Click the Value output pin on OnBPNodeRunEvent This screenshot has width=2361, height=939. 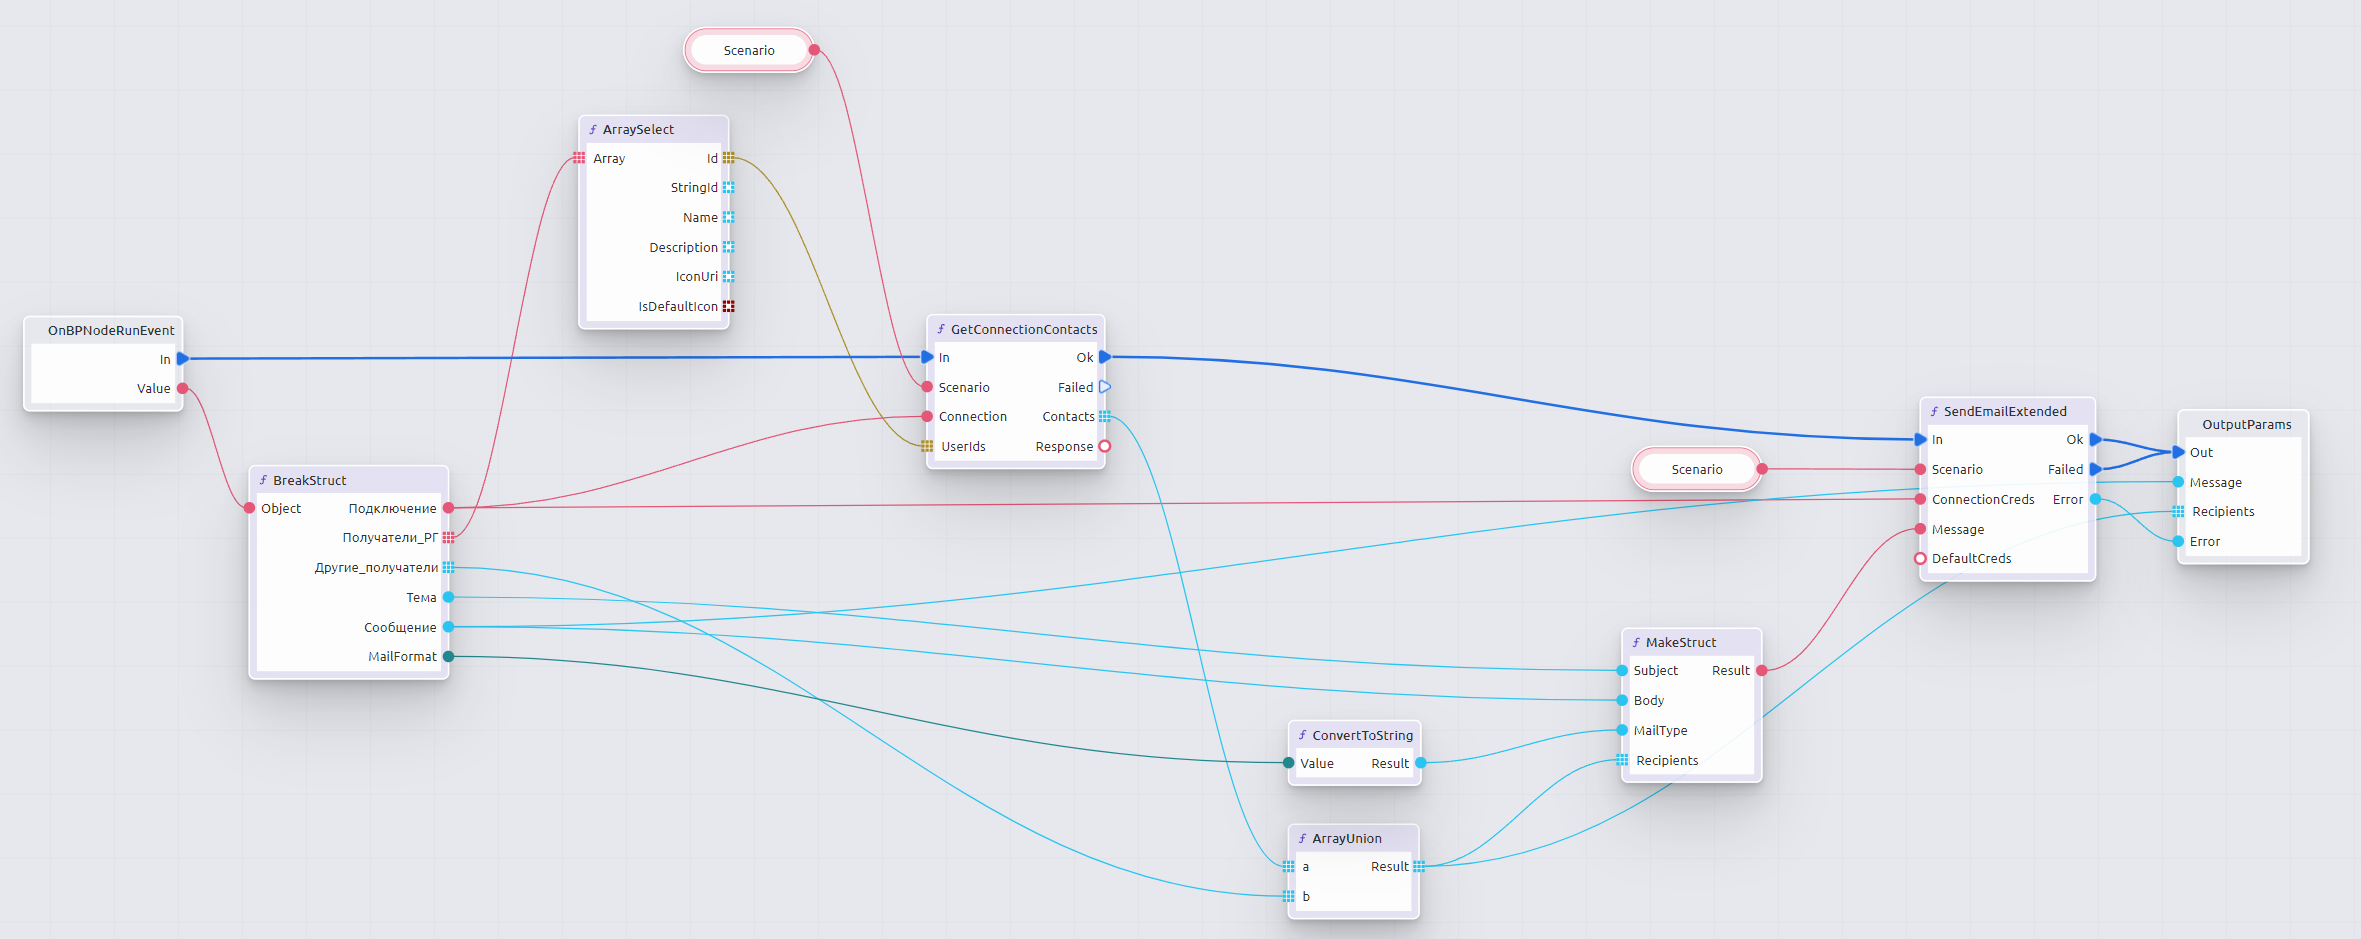click(x=182, y=388)
